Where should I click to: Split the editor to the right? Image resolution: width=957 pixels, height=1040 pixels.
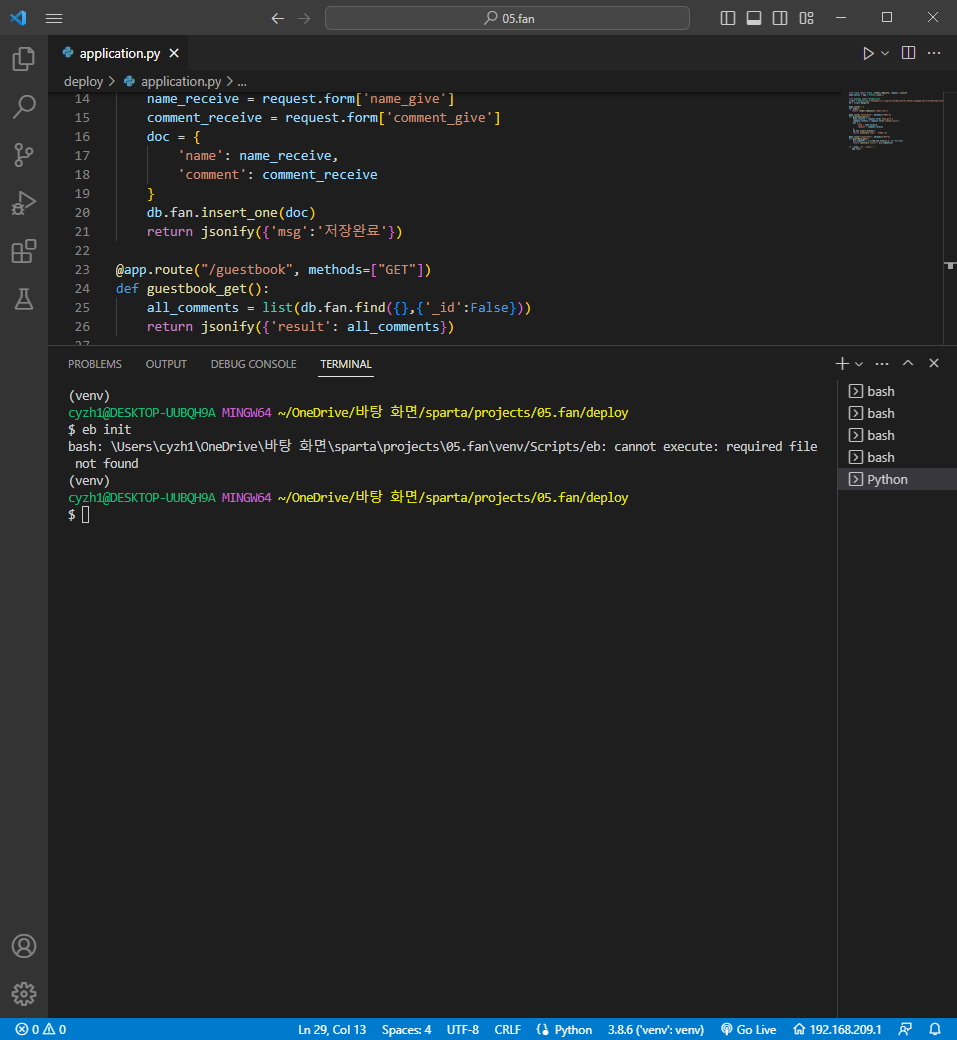tap(909, 53)
